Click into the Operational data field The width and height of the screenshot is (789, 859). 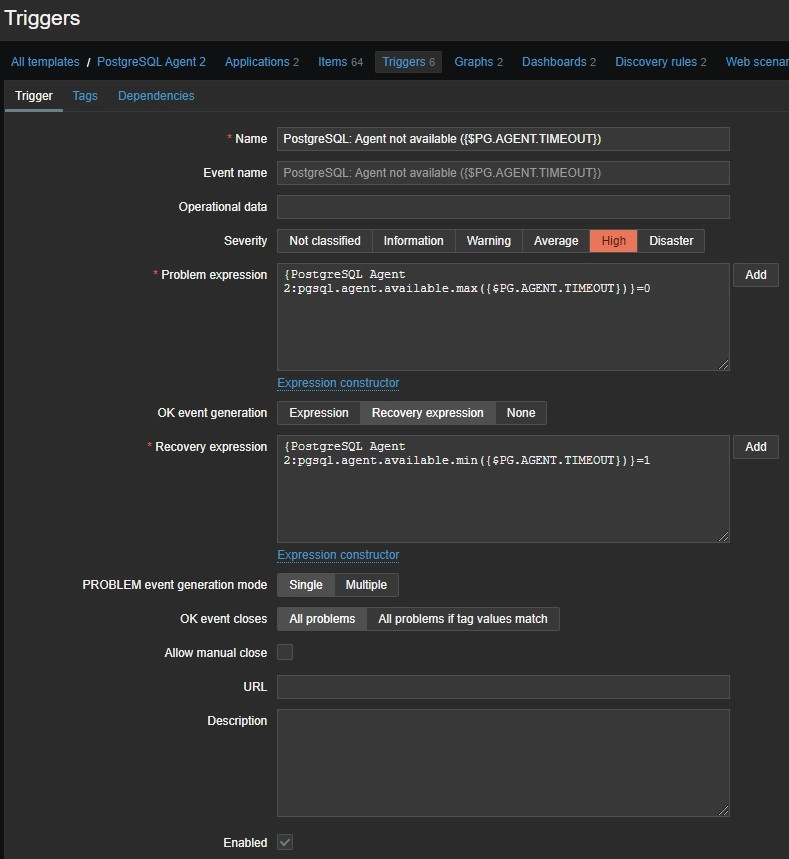pos(503,207)
